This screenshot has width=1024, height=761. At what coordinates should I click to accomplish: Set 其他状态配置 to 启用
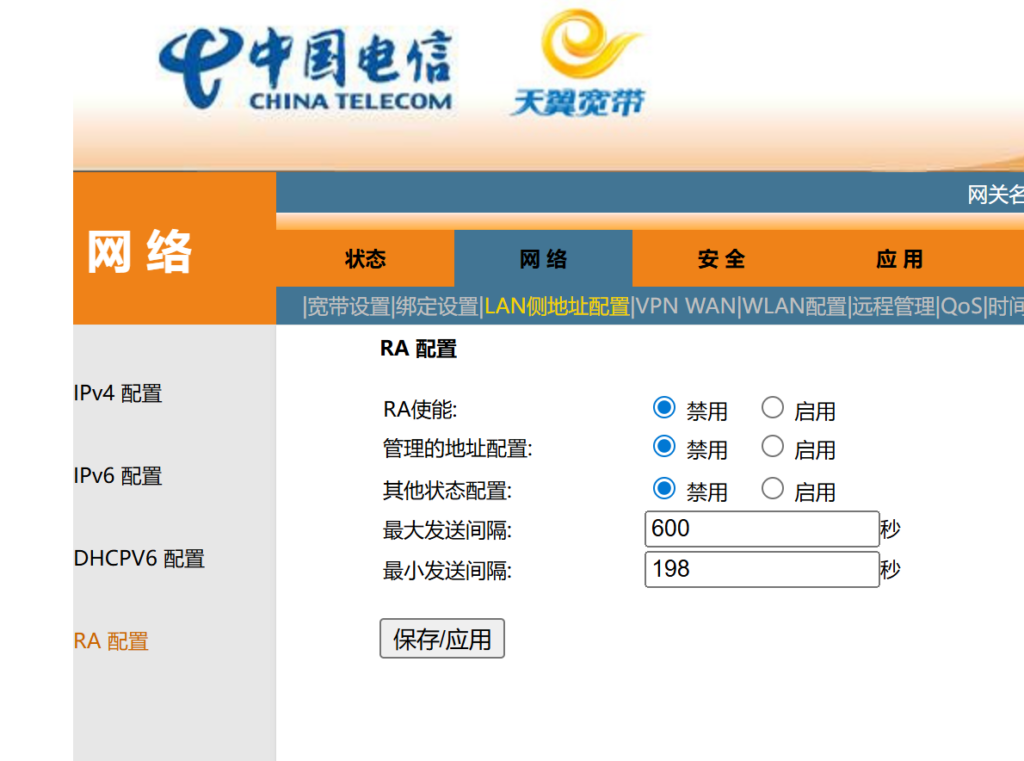pos(772,489)
